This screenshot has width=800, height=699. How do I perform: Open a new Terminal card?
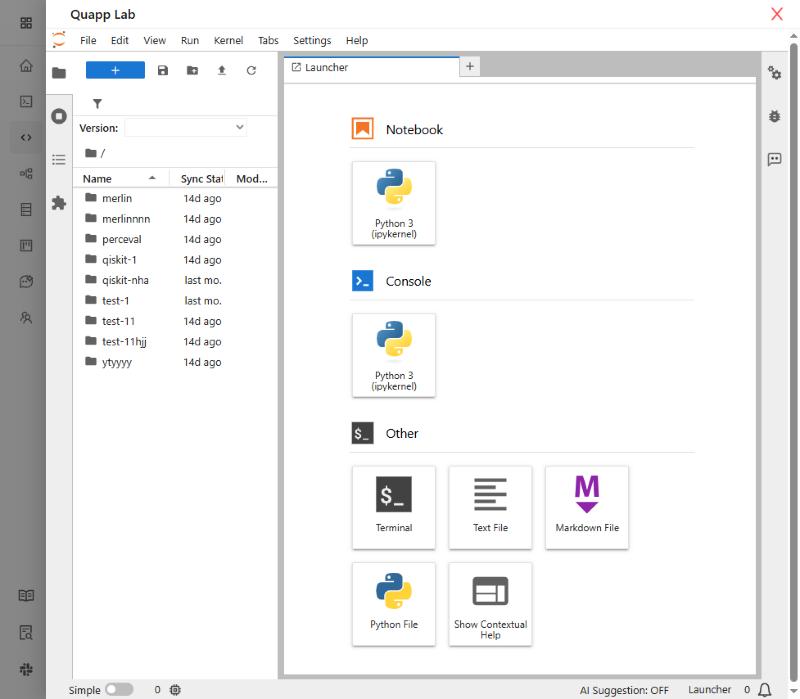[x=394, y=507]
